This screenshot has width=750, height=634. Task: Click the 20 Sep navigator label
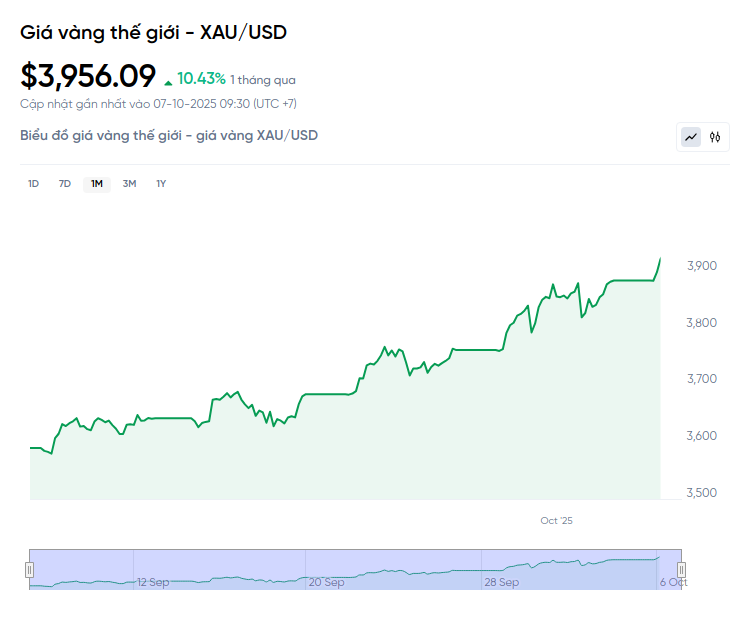[326, 582]
